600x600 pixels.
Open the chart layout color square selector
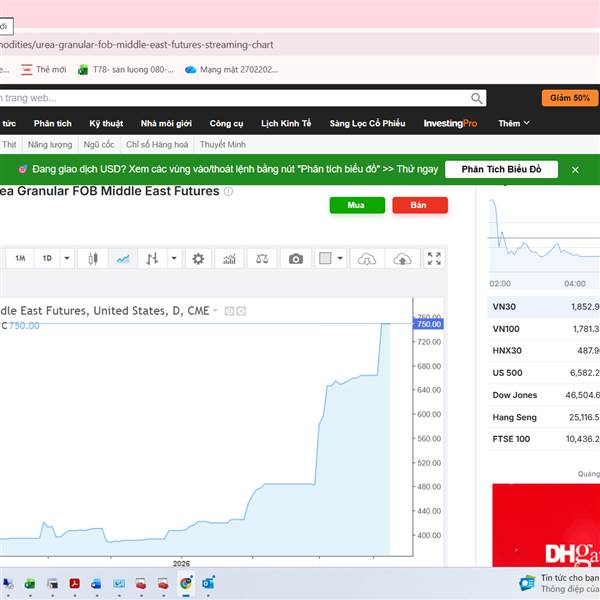point(325,259)
